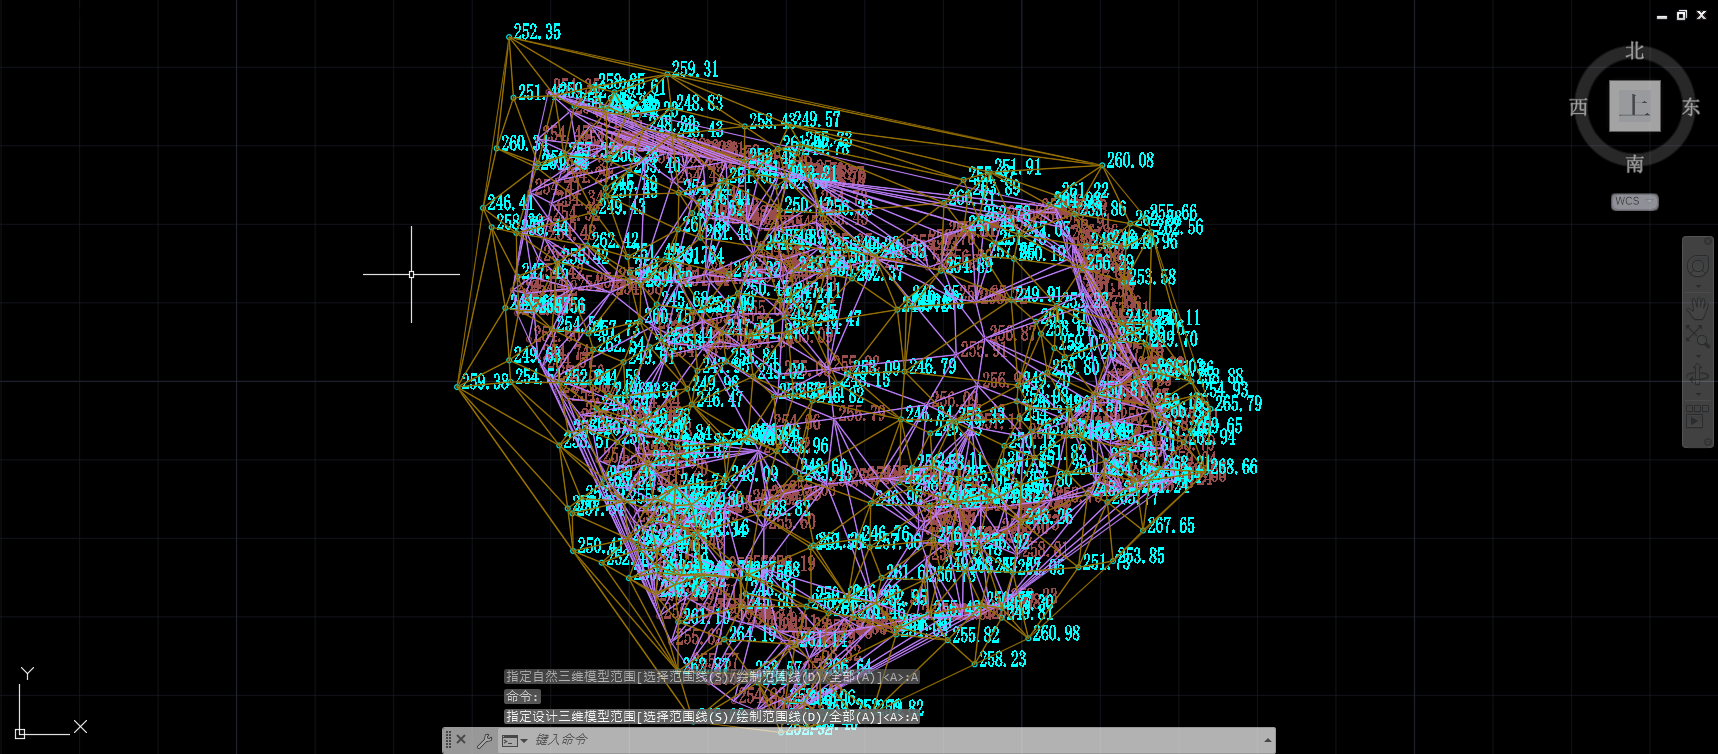The height and width of the screenshot is (754, 1718).
Task: Activate the Orbit tool in navigation bar
Action: tap(1697, 376)
